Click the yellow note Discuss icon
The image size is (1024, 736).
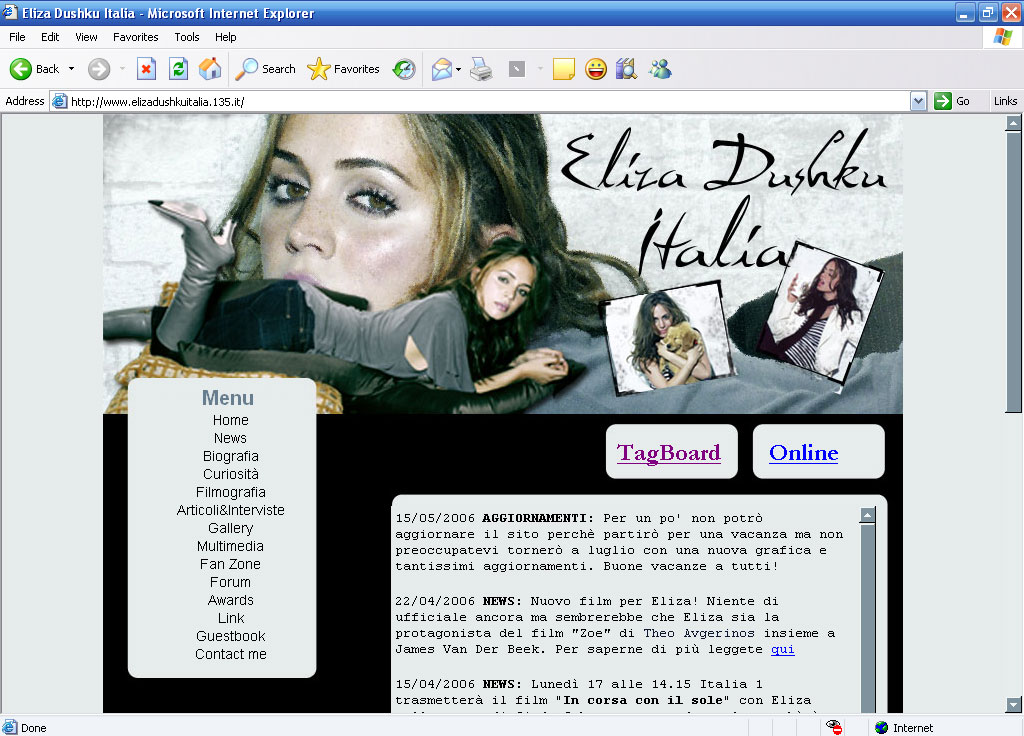point(564,69)
